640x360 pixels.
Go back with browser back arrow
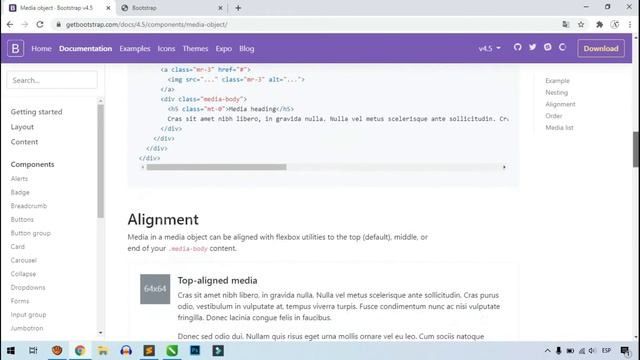[10, 24]
